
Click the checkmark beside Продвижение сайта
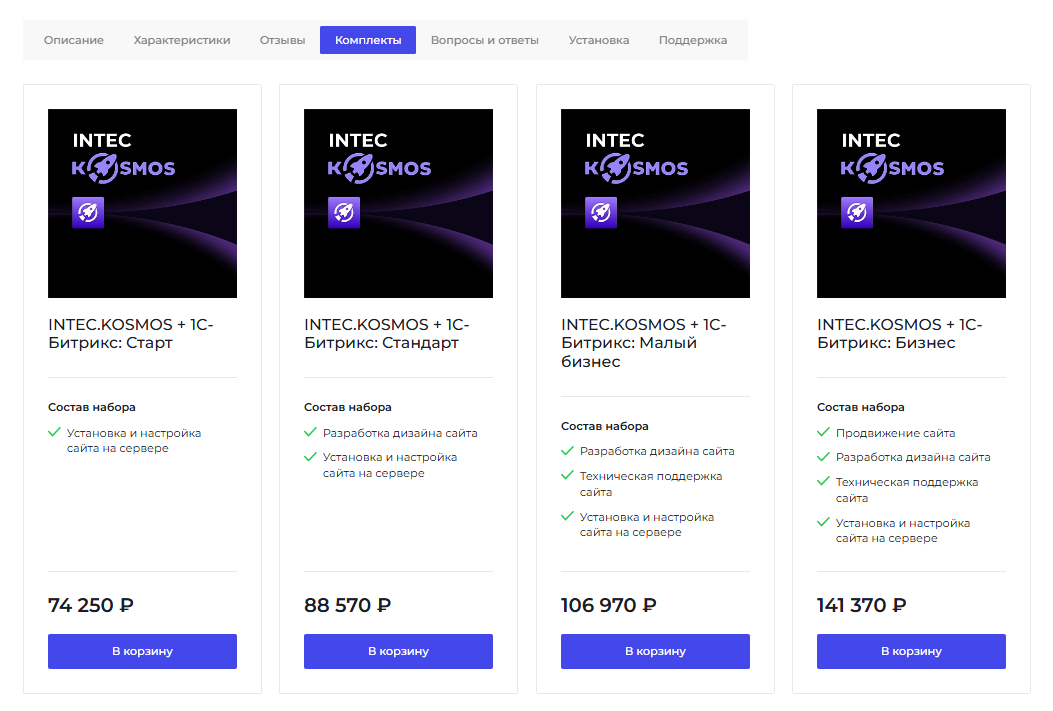pos(824,433)
